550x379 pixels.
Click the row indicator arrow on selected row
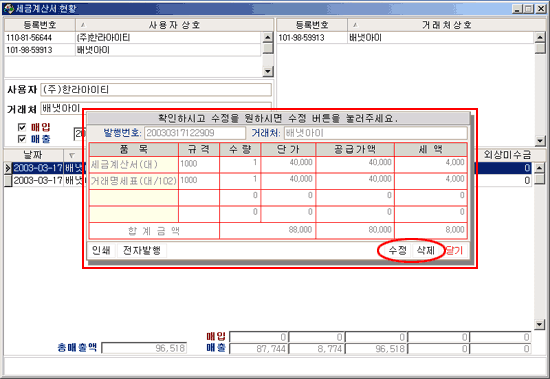[x=8, y=168]
